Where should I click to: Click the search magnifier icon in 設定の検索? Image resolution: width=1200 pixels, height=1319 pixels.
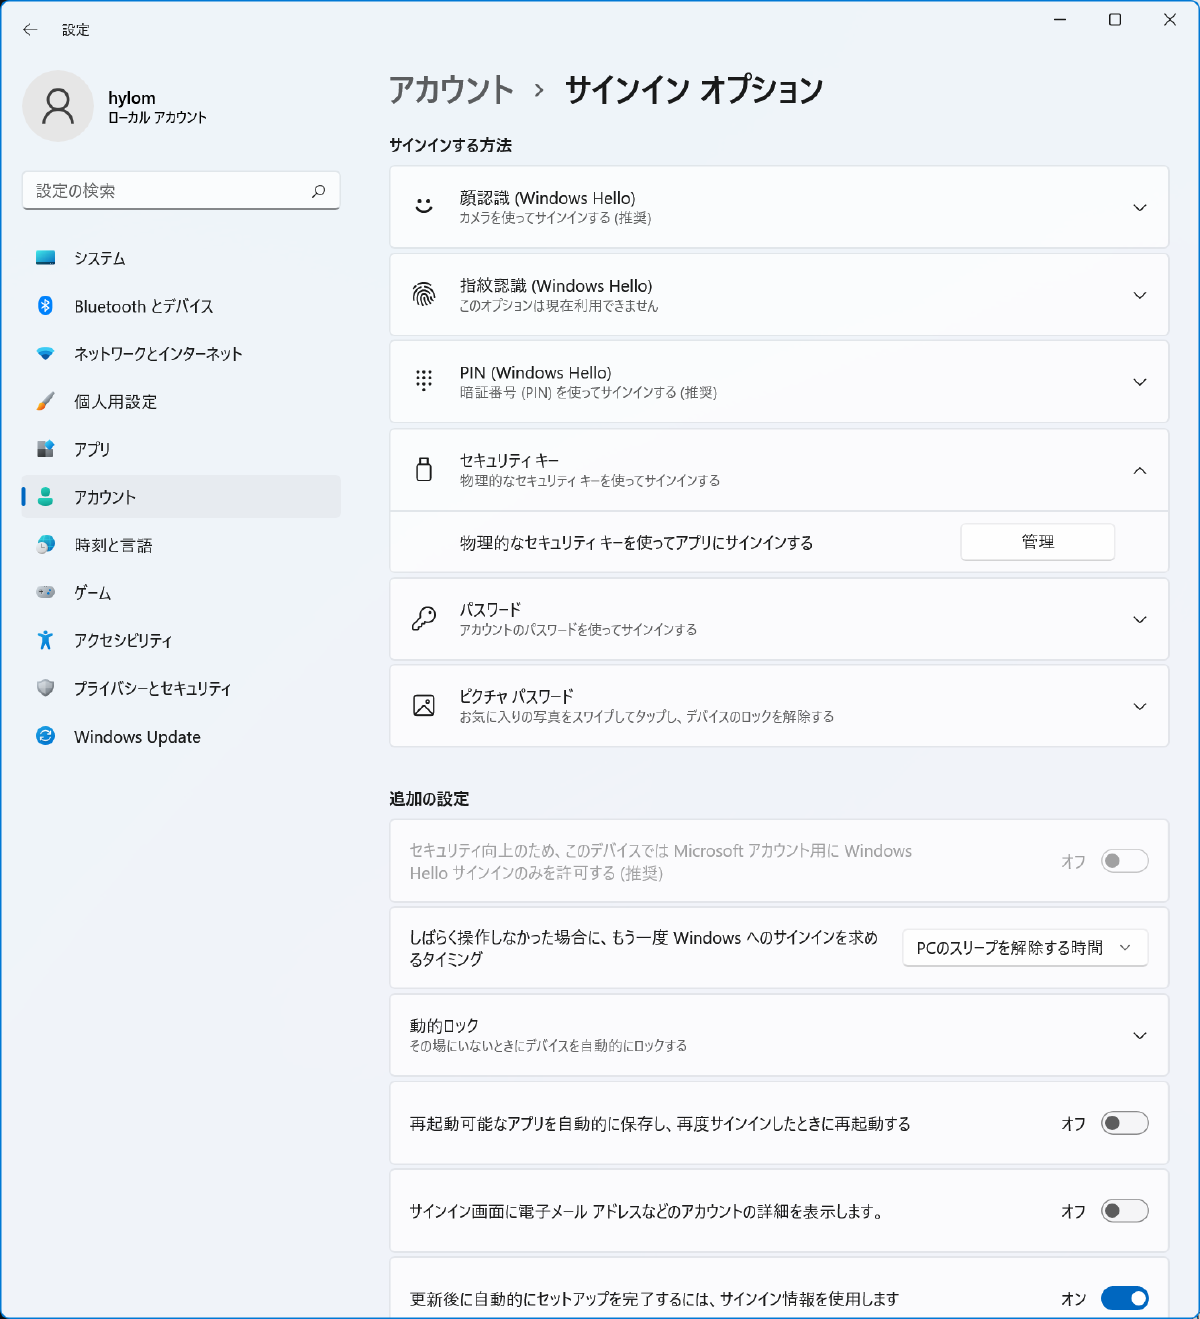coord(318,191)
